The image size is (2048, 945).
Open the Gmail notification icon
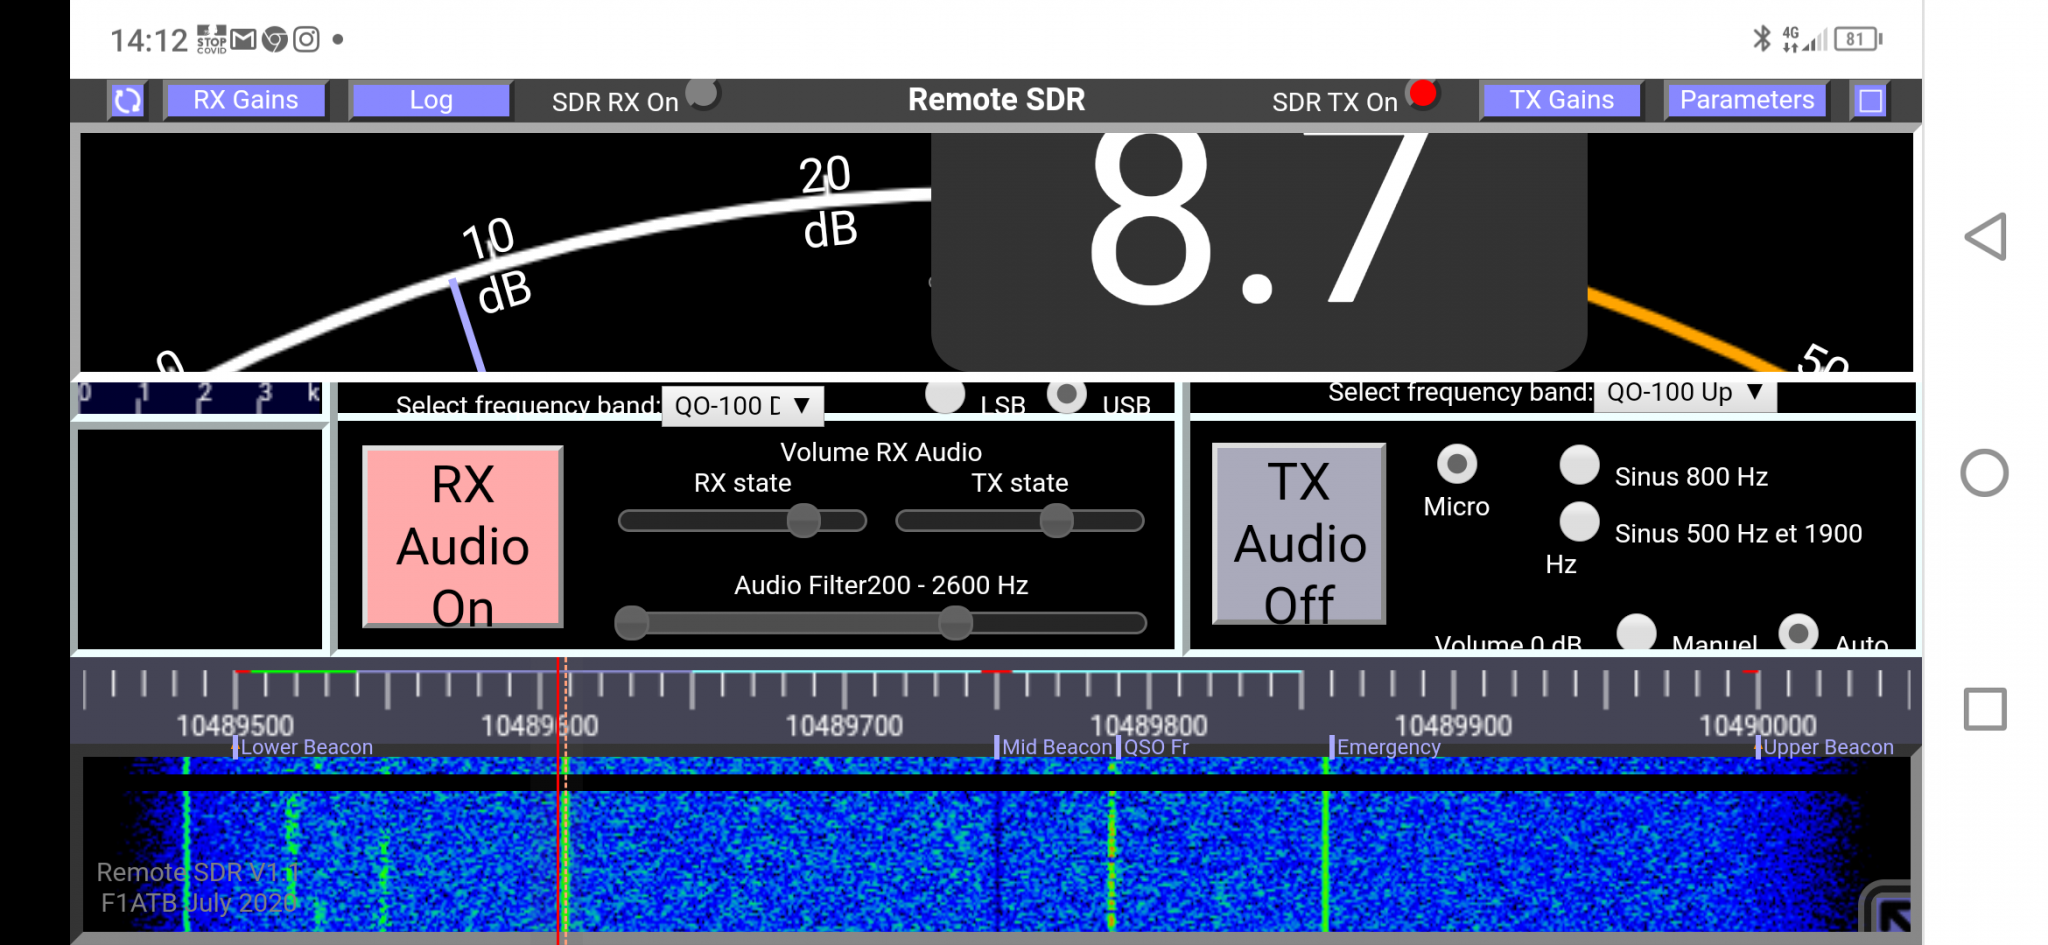[244, 40]
